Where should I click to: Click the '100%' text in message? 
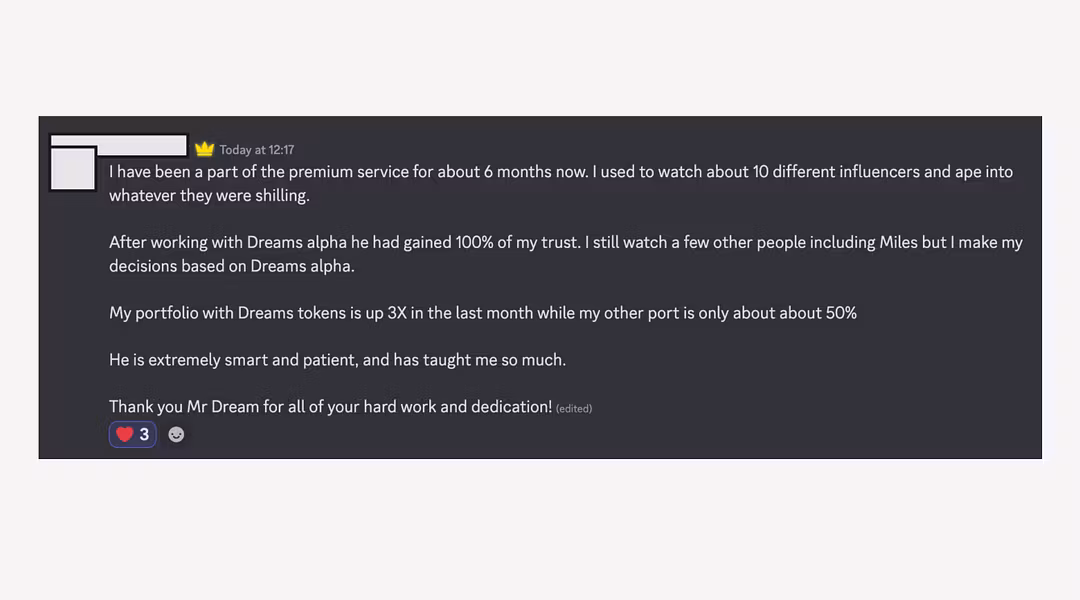(x=474, y=242)
